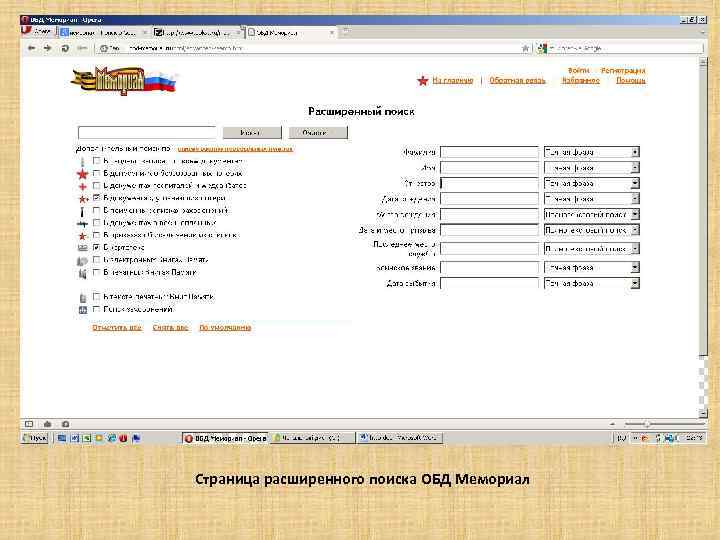Click the blue icon beside Поиск захоронений

tap(83, 310)
